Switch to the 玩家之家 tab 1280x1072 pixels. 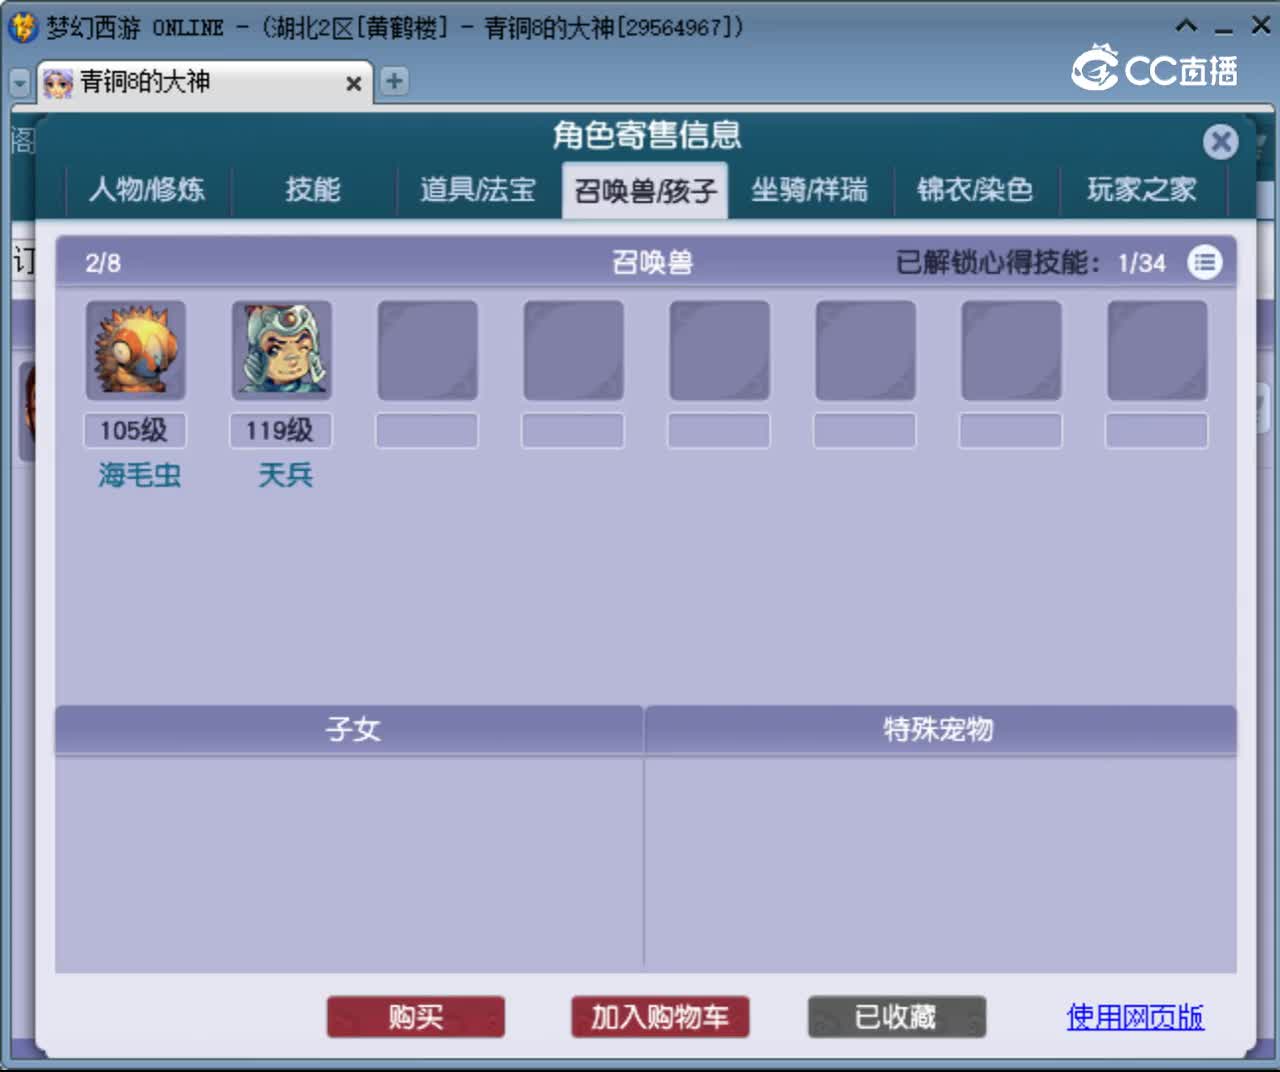pyautogui.click(x=1142, y=189)
